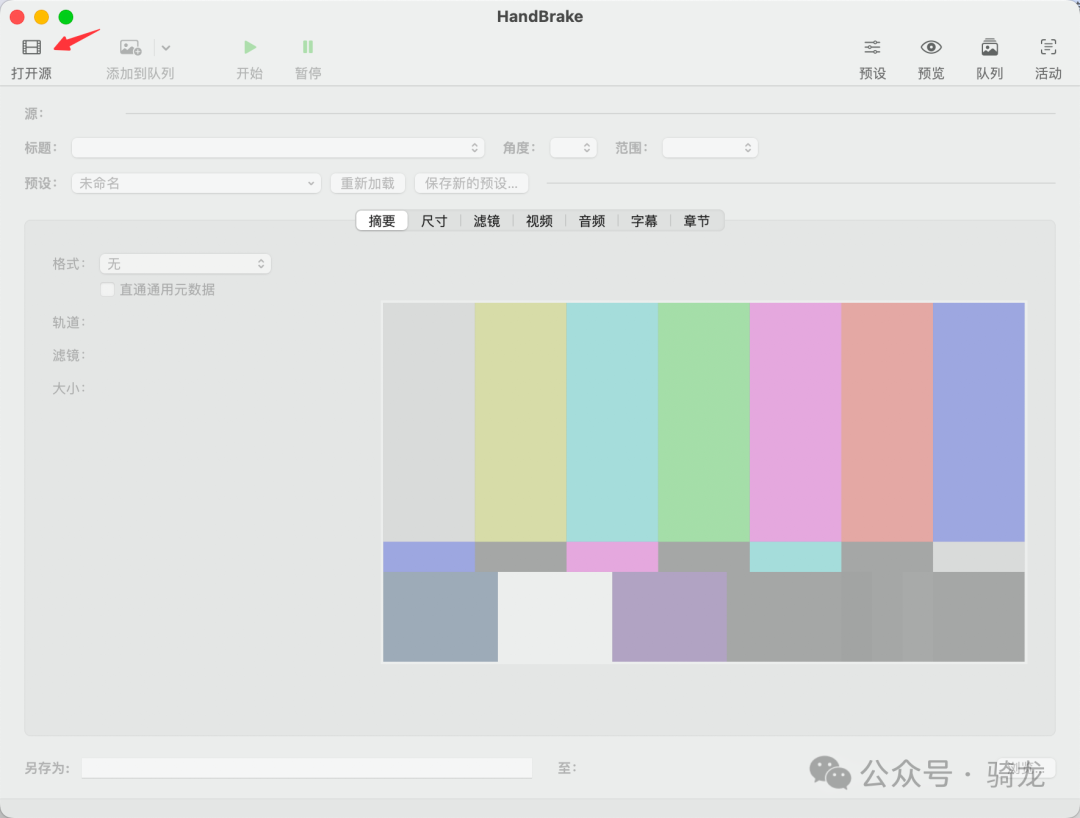Close the HandBrake window with red button
This screenshot has width=1080, height=818.
17,17
